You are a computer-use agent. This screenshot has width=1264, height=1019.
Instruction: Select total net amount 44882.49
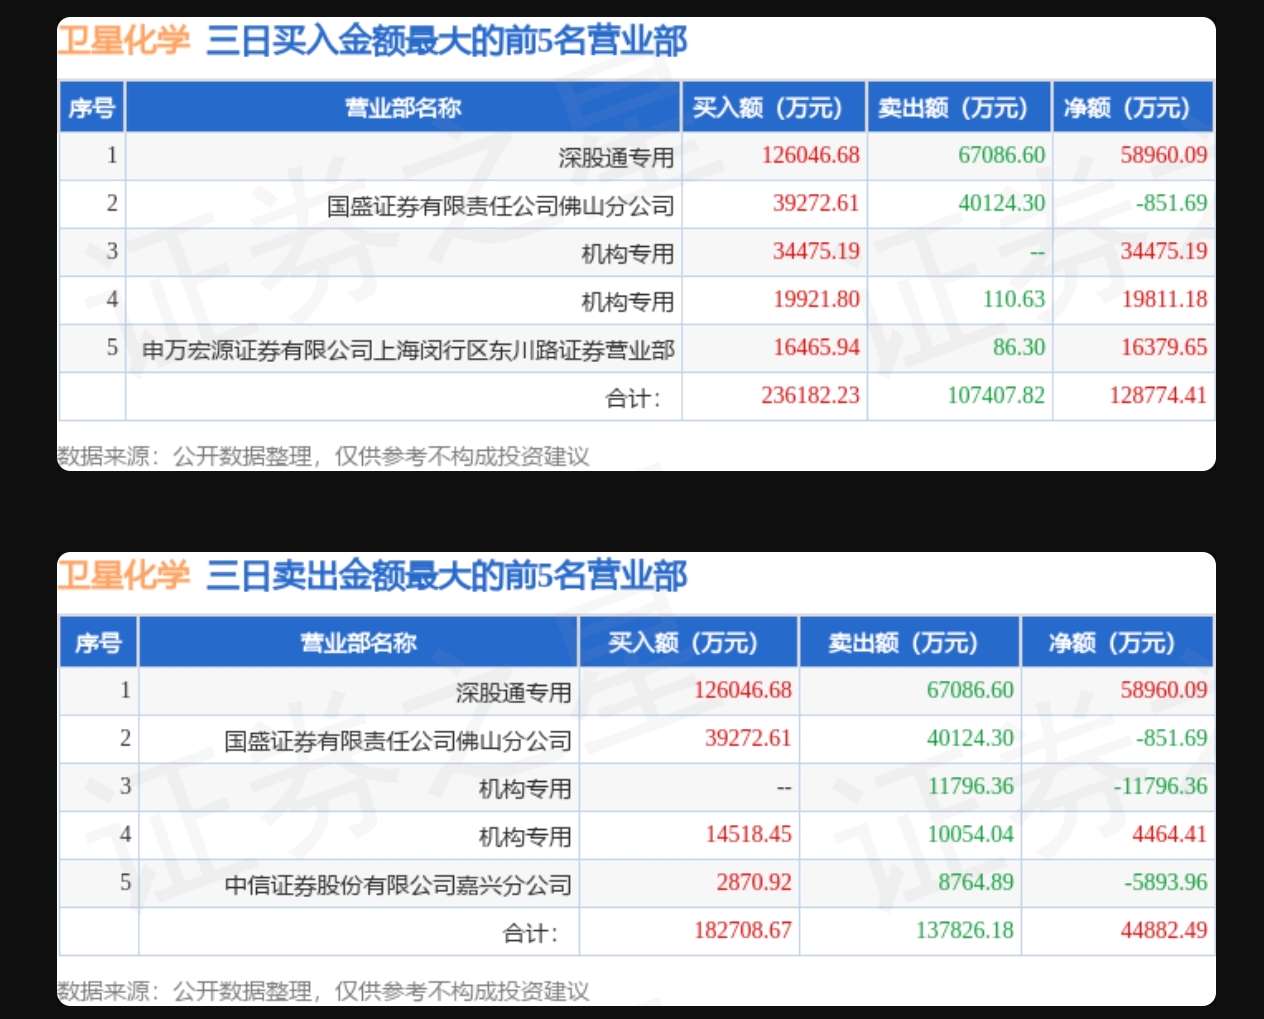(x=1164, y=930)
